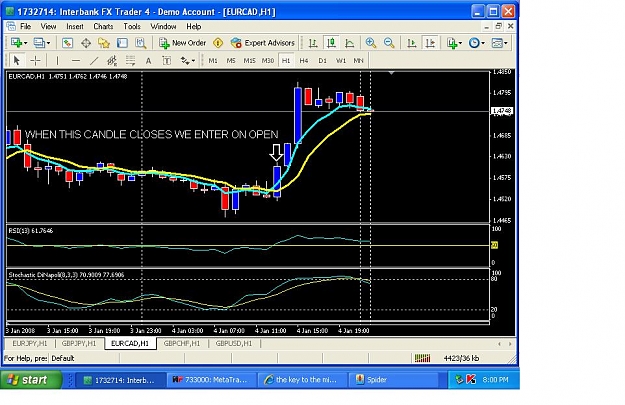The image size is (625, 405).
Task: Click the Windows start button
Action: pyautogui.click(x=31, y=379)
